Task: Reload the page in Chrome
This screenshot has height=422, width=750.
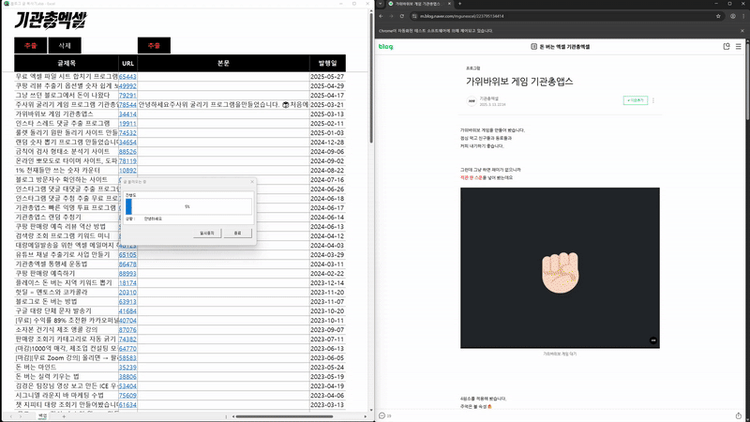Action: [402, 16]
